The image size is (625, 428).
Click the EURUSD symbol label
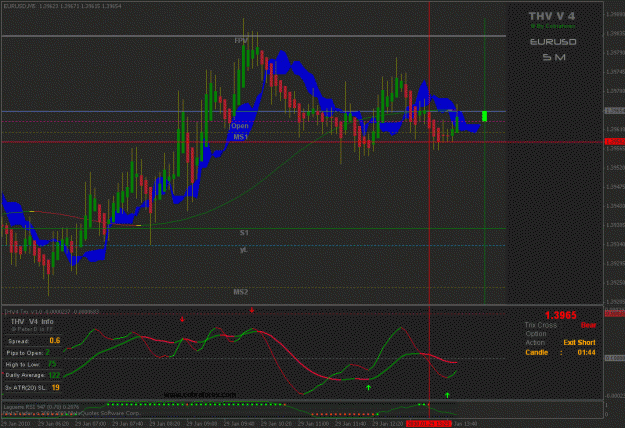click(x=553, y=42)
